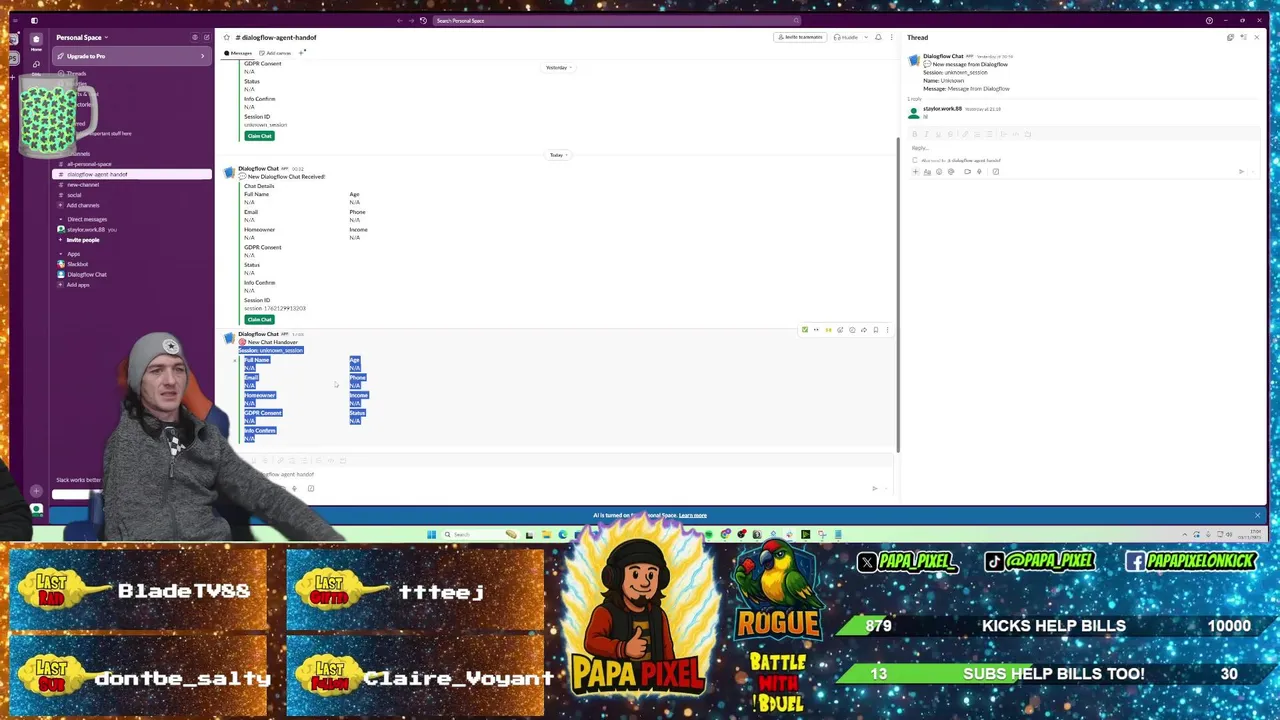Viewport: 1280px width, 720px height.
Task: Toggle formatting (Aa) in thread reply
Action: 927,172
